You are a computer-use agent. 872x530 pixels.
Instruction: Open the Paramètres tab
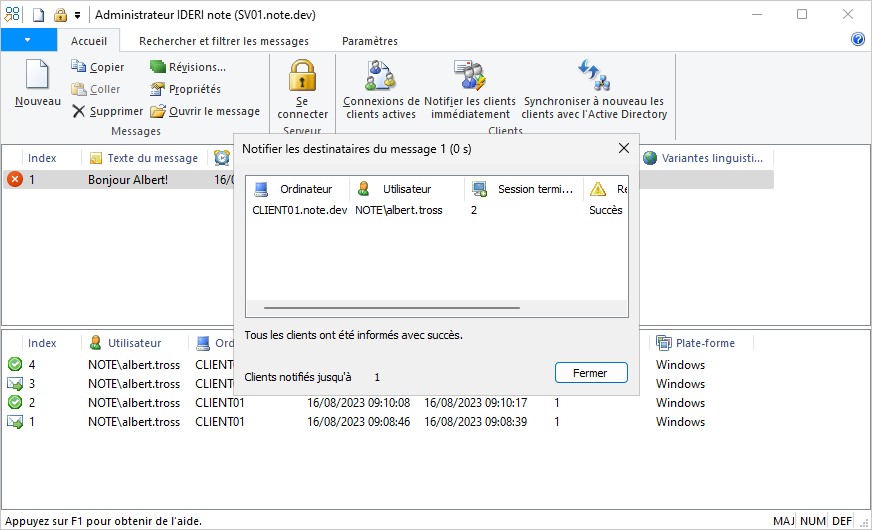[x=370, y=41]
